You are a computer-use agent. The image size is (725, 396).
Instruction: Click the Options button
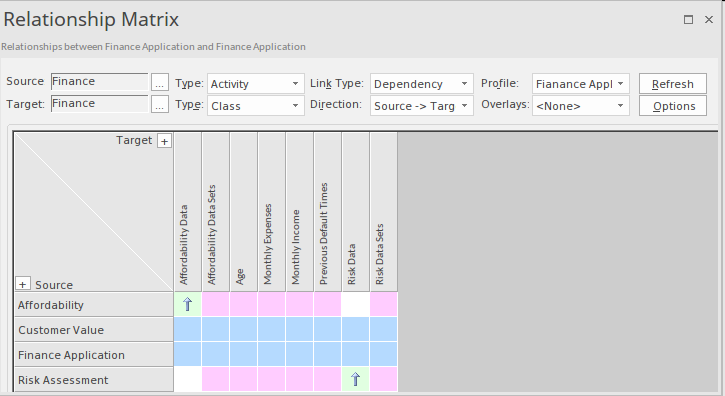point(673,106)
